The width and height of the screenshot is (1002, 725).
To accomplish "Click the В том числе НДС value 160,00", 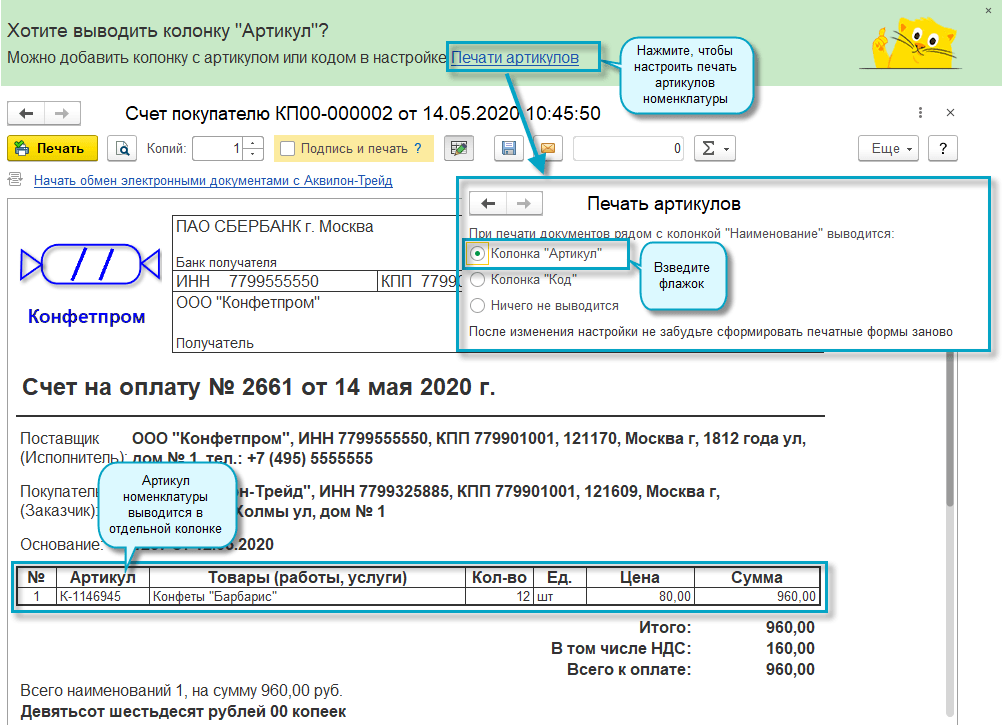I will point(790,648).
